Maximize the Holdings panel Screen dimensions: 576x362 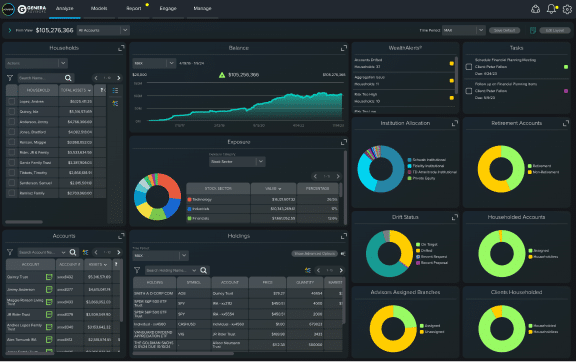click(x=343, y=236)
